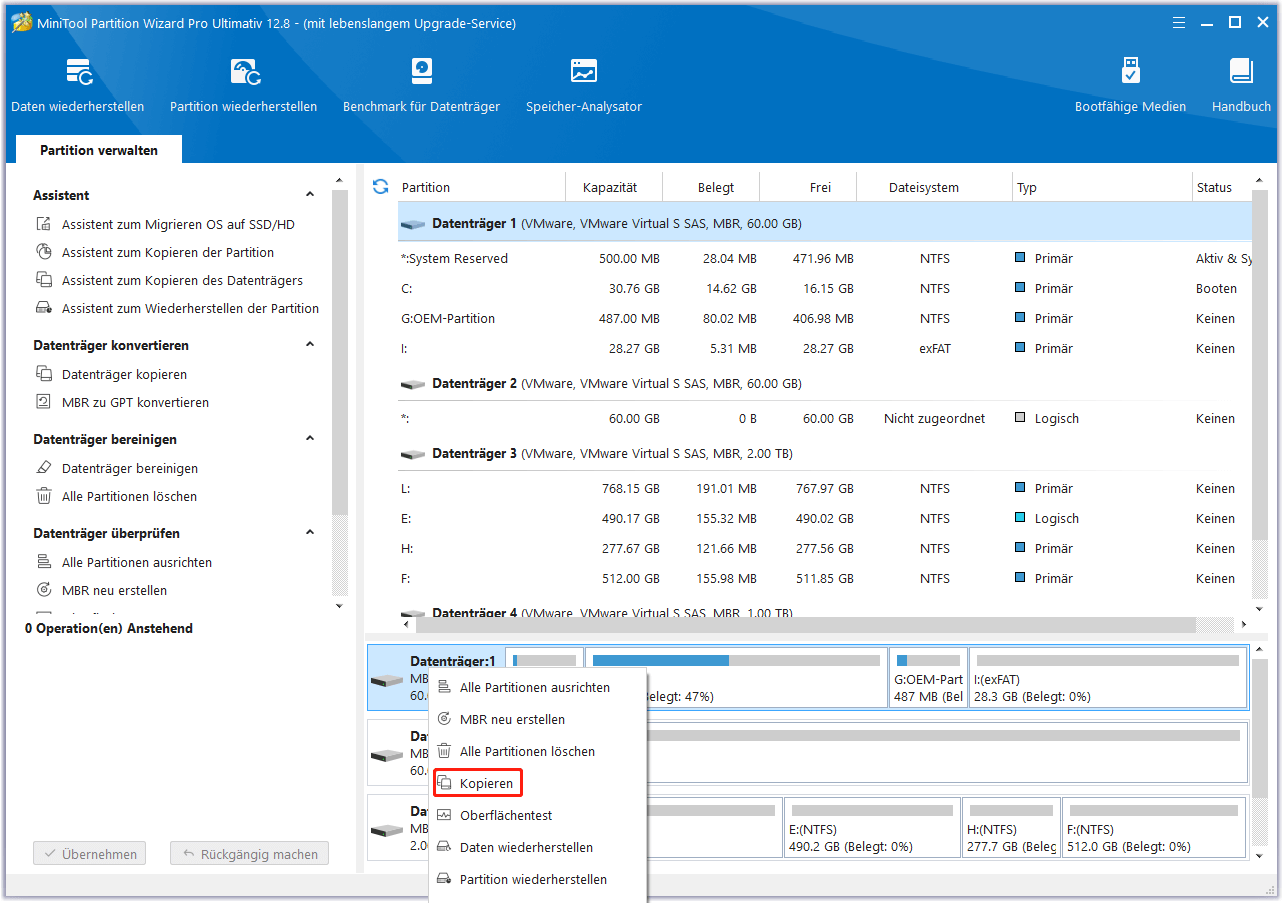This screenshot has height=903, width=1283.
Task: Sort by Kapazität column header
Action: (x=610, y=187)
